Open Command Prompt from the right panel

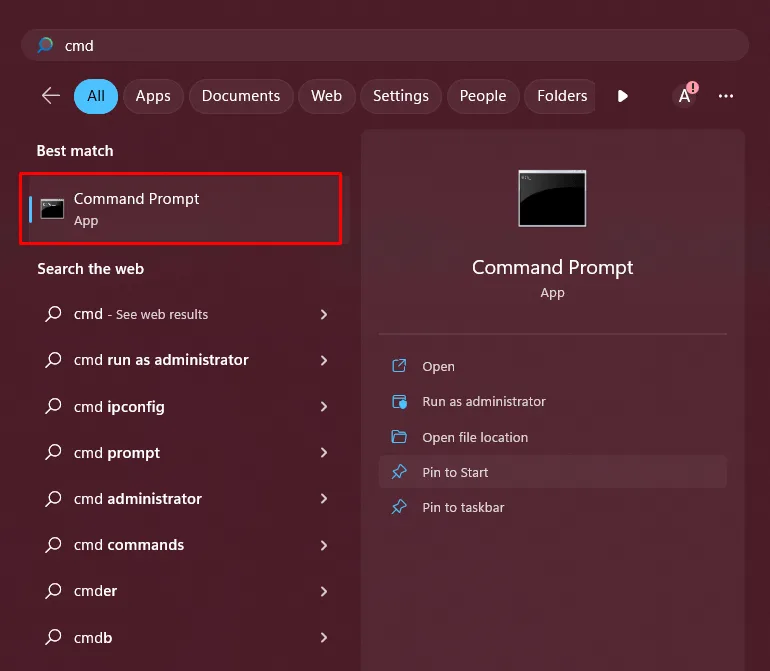click(438, 367)
